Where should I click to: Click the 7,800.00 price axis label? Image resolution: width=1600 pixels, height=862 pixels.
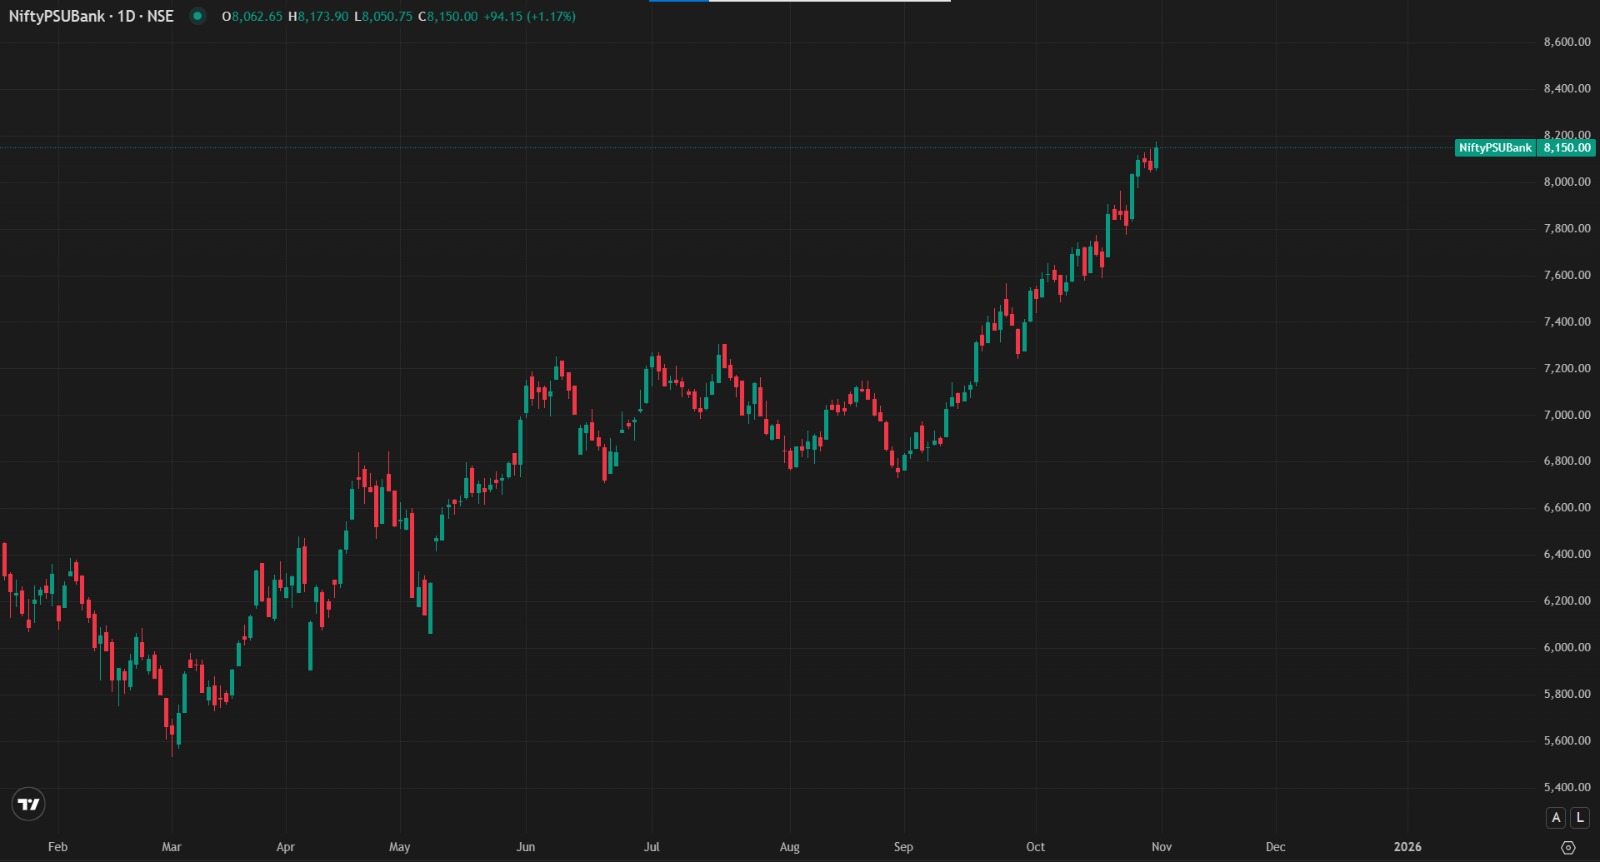click(x=1567, y=228)
